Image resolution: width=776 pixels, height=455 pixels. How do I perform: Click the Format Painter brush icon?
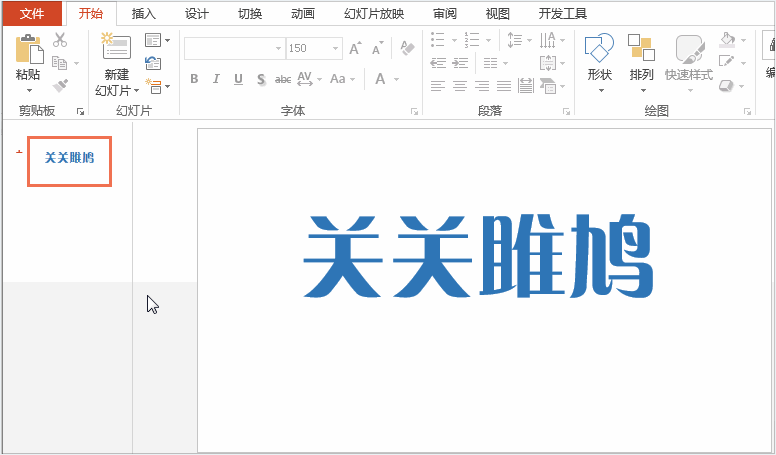click(x=60, y=86)
